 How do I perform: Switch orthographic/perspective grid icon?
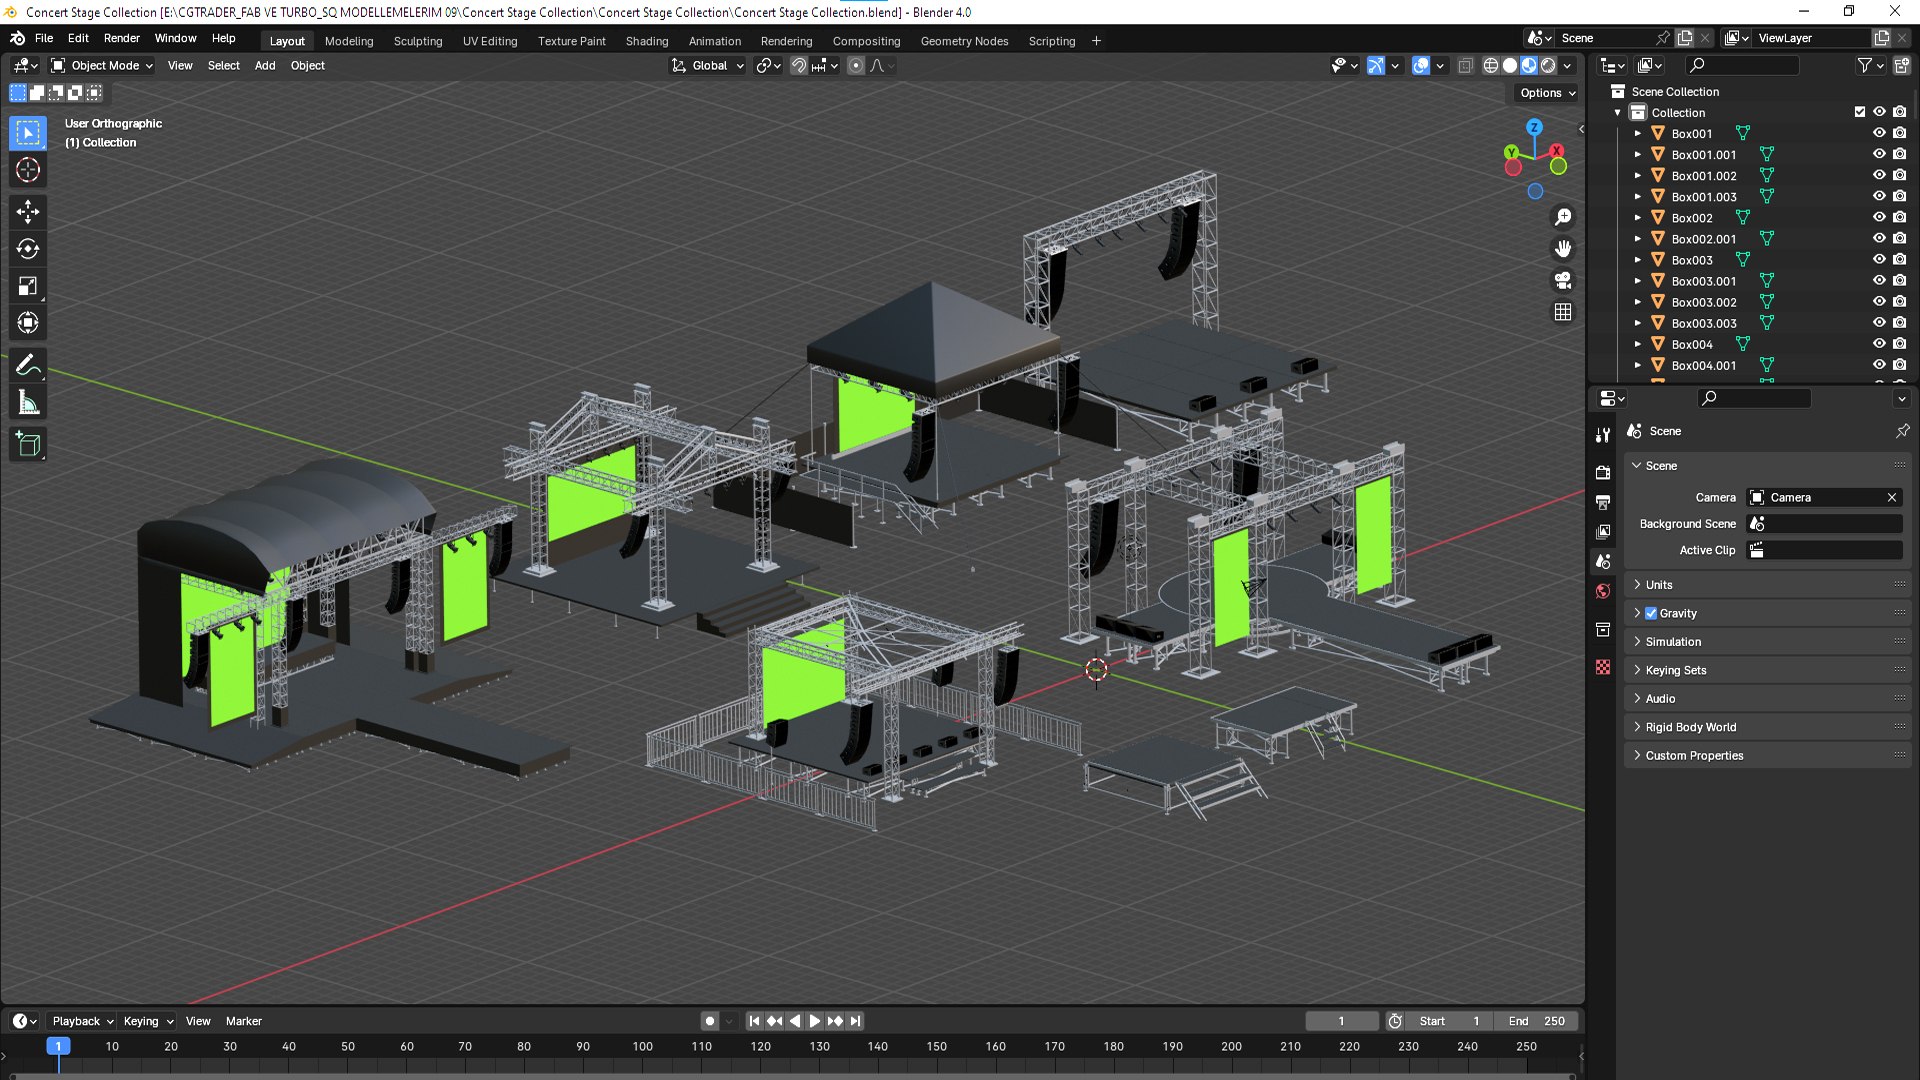(1563, 312)
